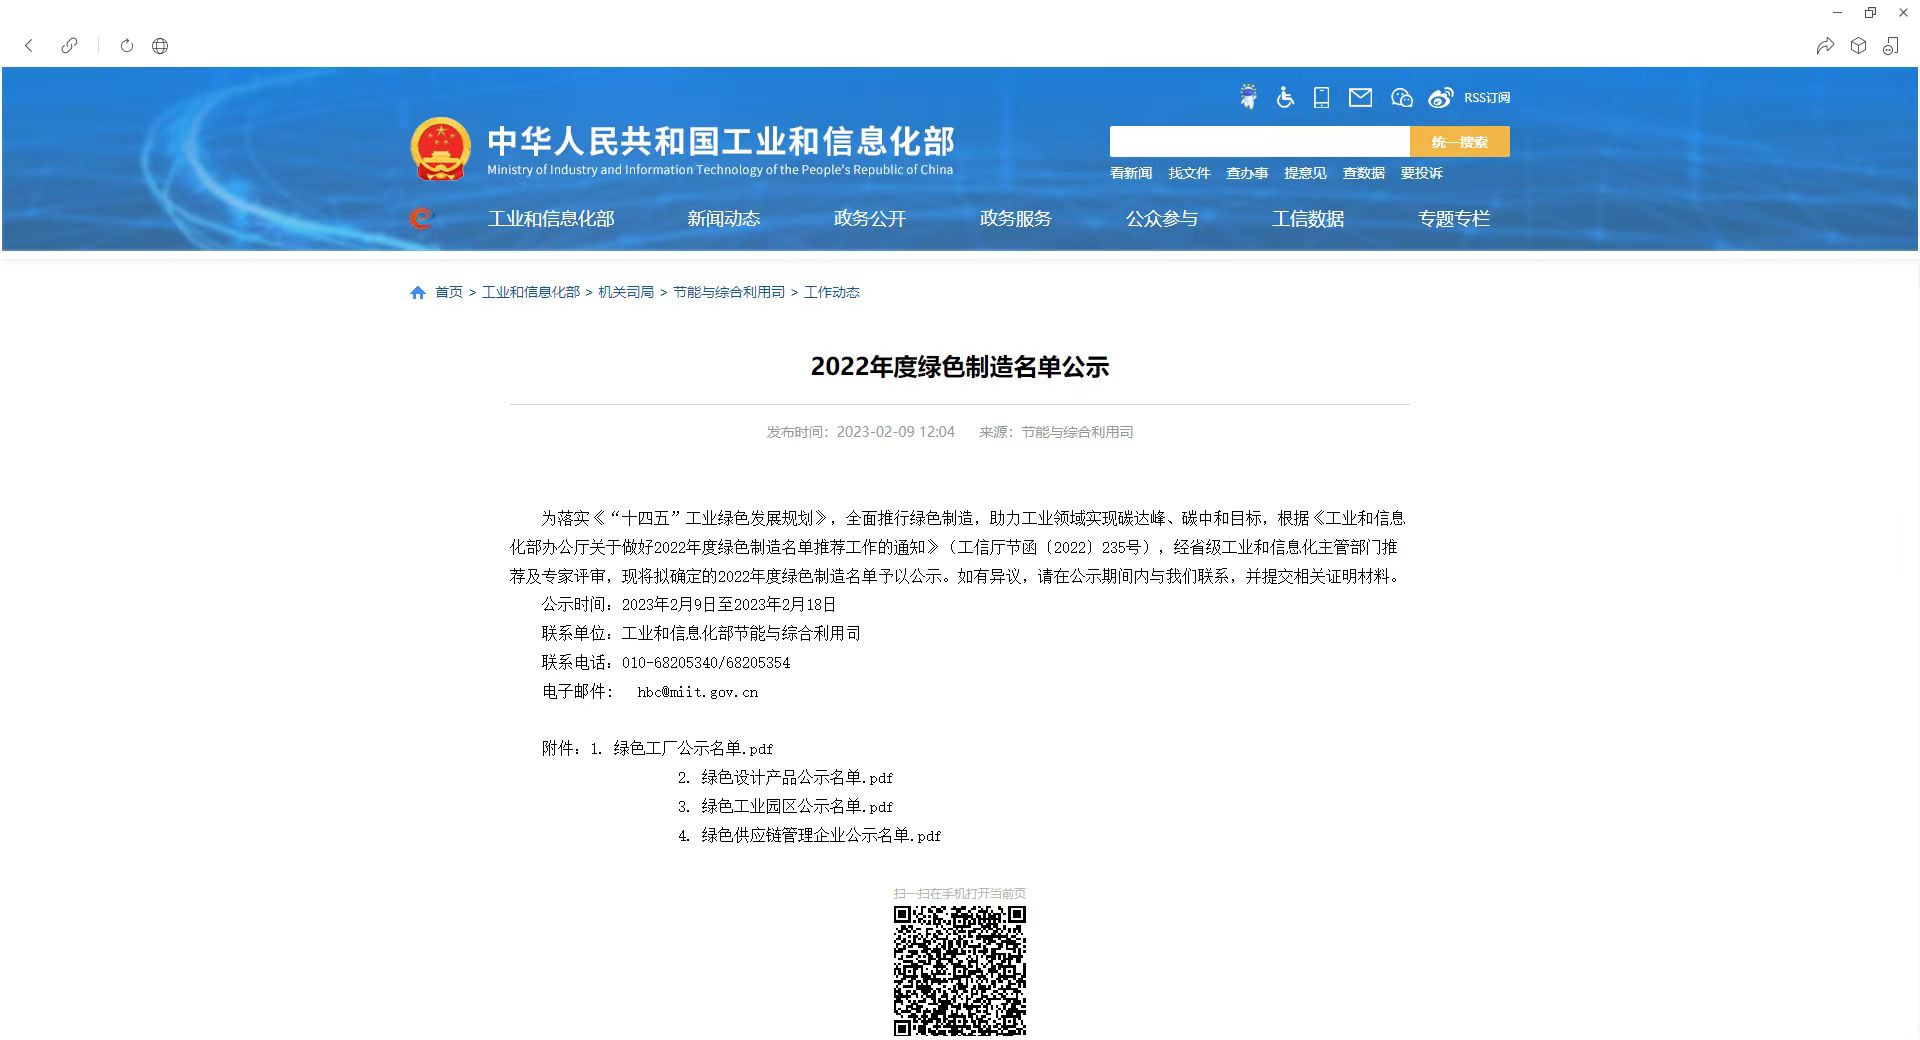1920x1040 pixels.
Task: Click the RSS订阅 subscription link
Action: click(x=1487, y=98)
